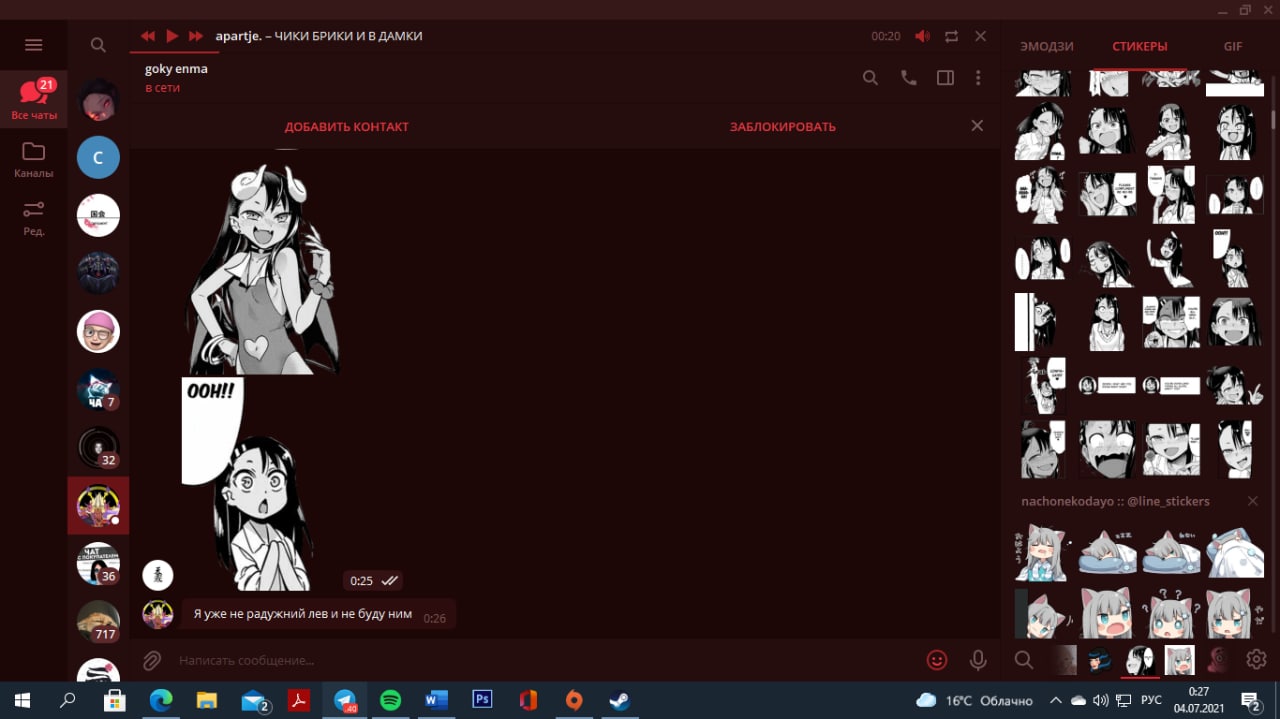Open Microsoft Edge from the taskbar
The width and height of the screenshot is (1280, 719).
(160, 700)
